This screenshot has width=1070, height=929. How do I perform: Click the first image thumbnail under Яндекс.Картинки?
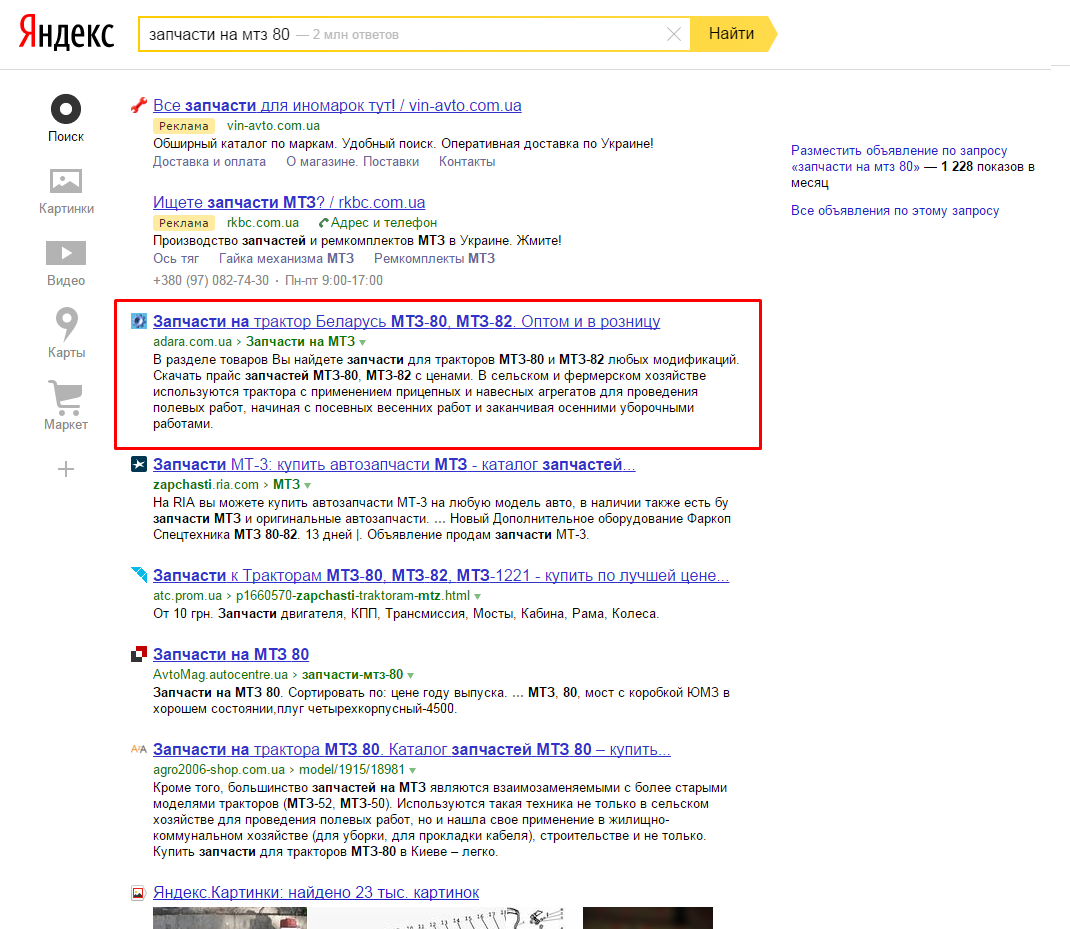coord(230,918)
